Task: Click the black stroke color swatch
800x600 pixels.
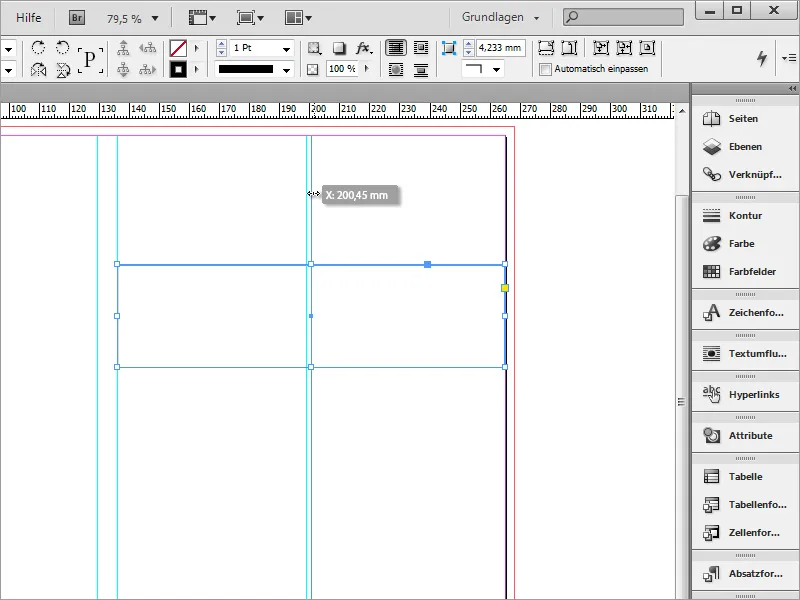Action: [178, 69]
